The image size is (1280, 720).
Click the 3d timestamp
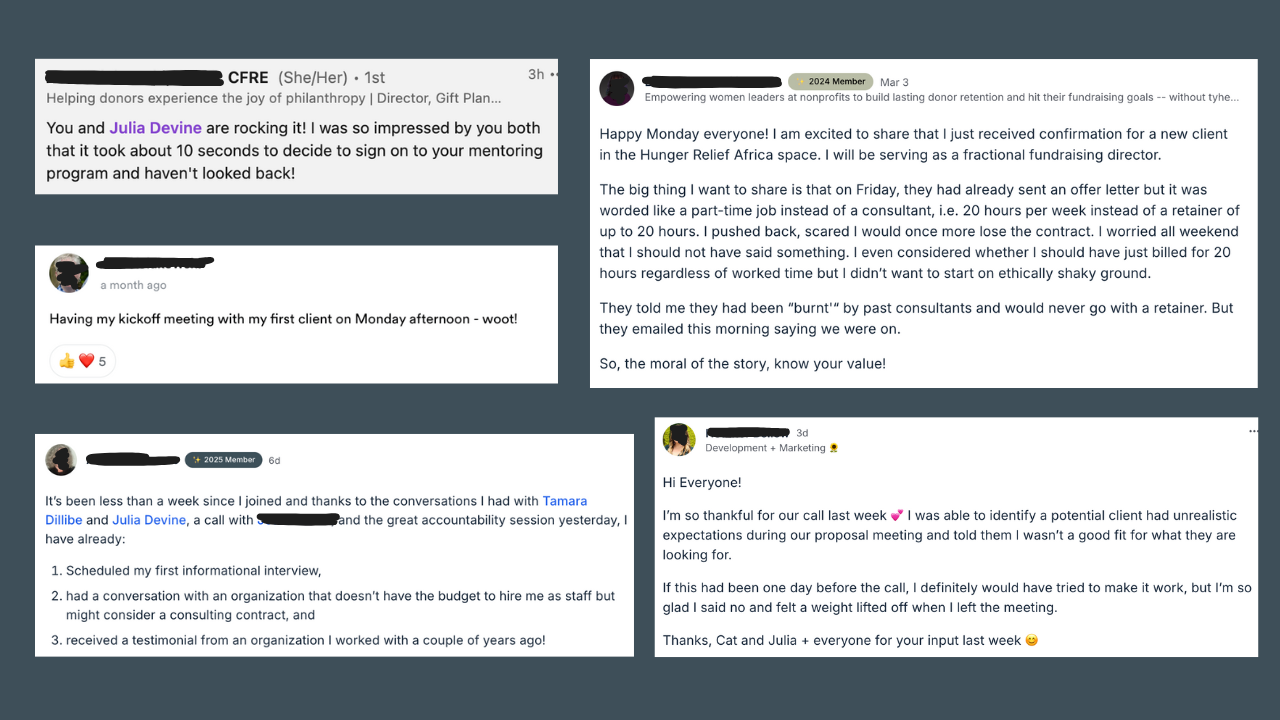pyautogui.click(x=802, y=433)
